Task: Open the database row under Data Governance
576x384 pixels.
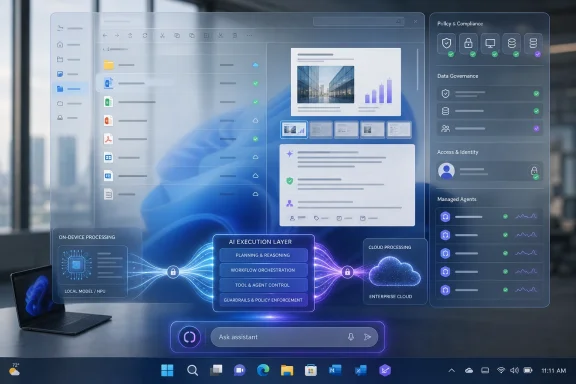Action: point(490,111)
